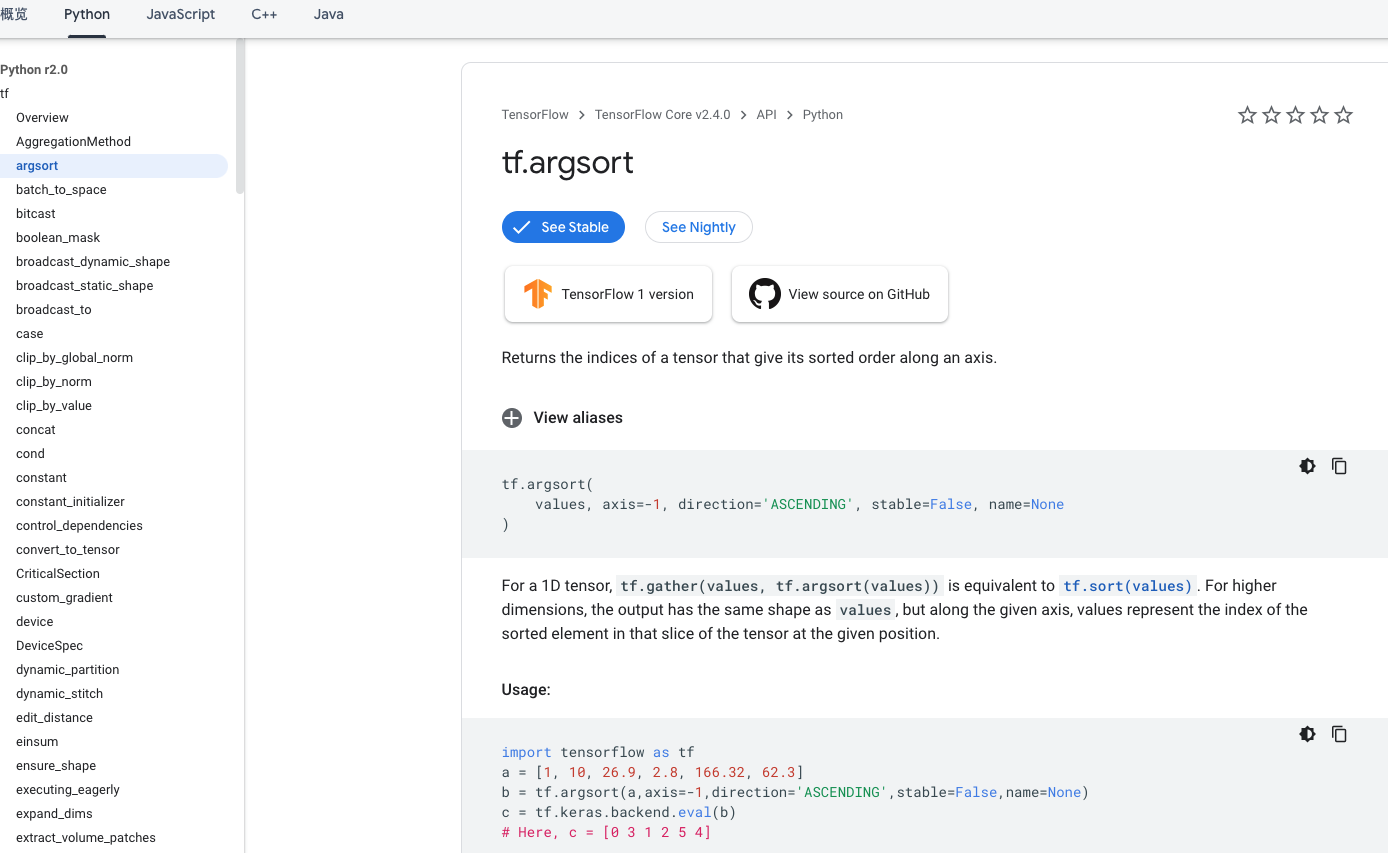The image size is (1388, 853).
Task: Open the 概览 tab
Action: 14,15
